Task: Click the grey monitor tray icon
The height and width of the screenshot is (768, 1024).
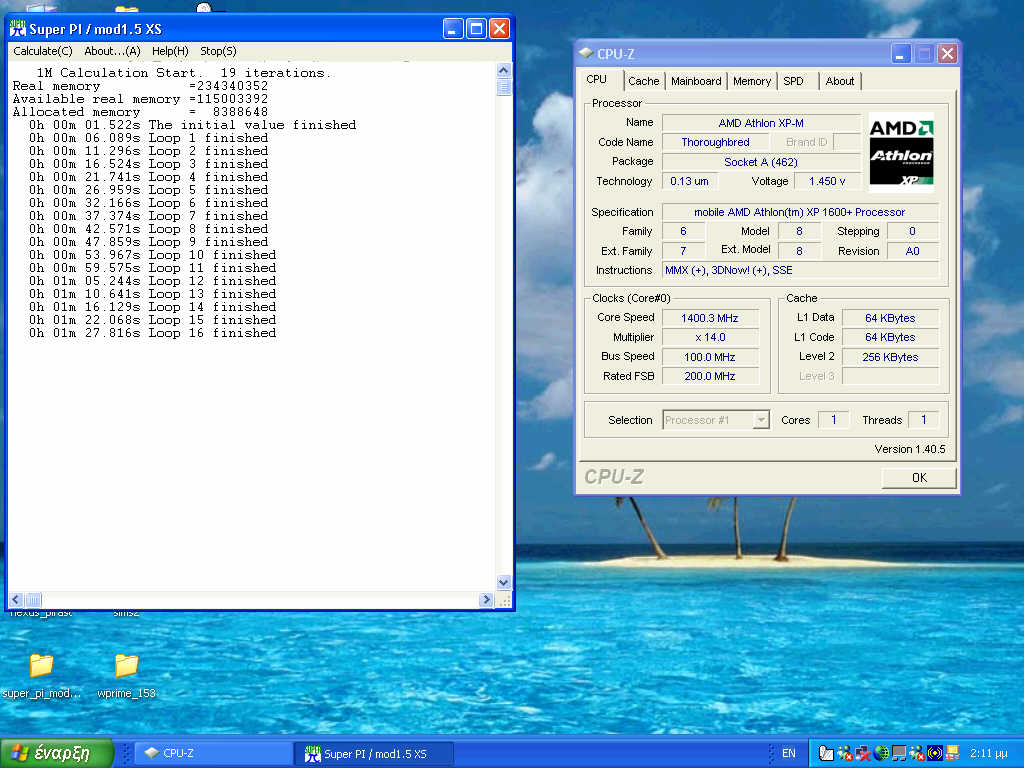Action: (899, 753)
